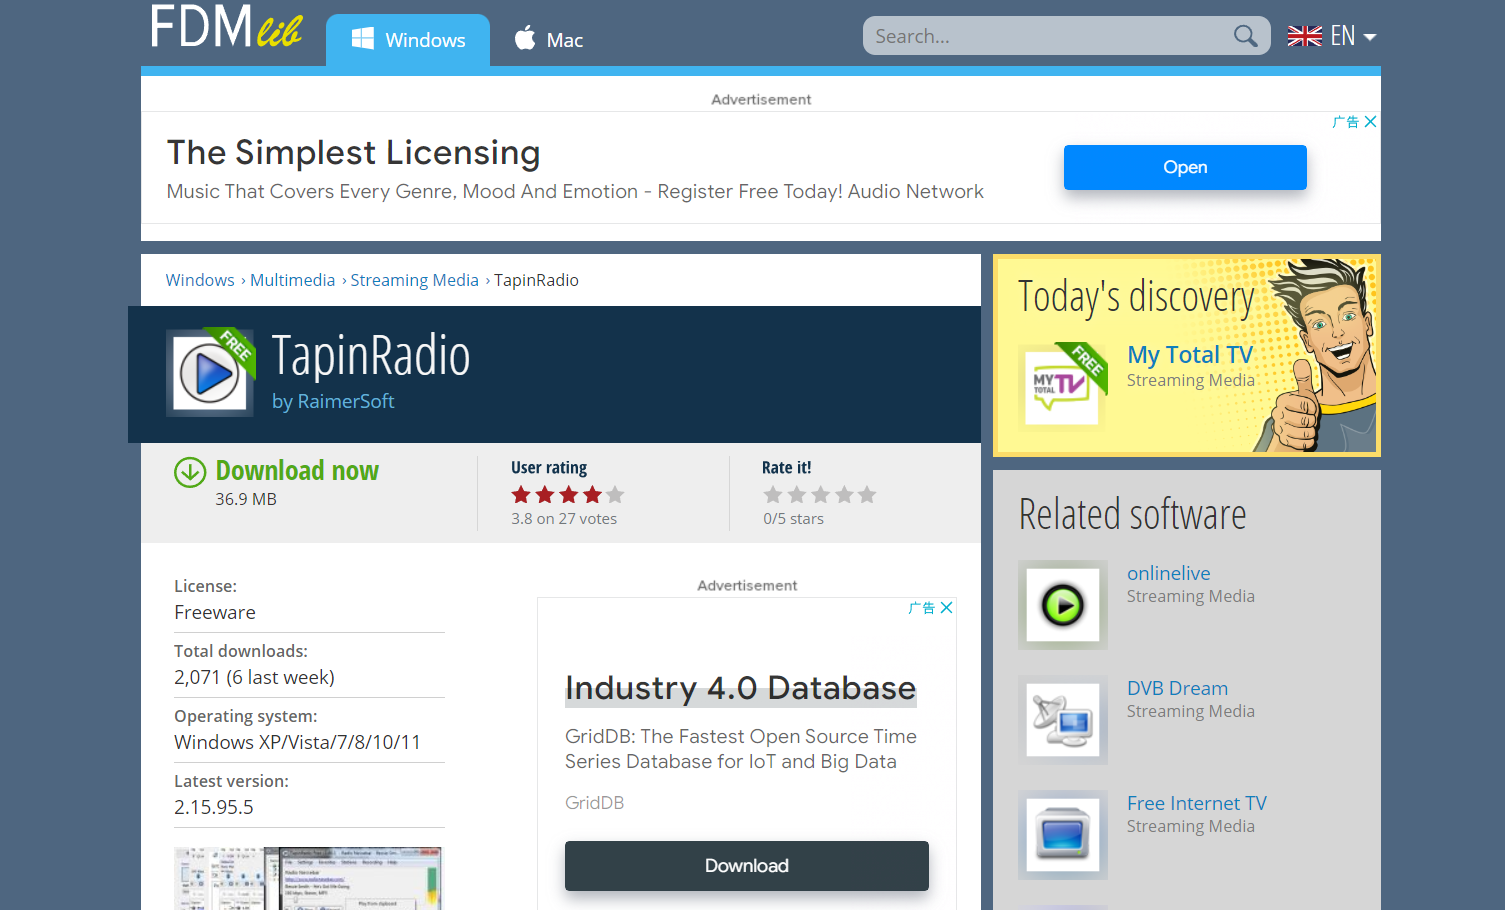This screenshot has width=1505, height=910.
Task: Click the top ad info icon
Action: [x=1346, y=122]
